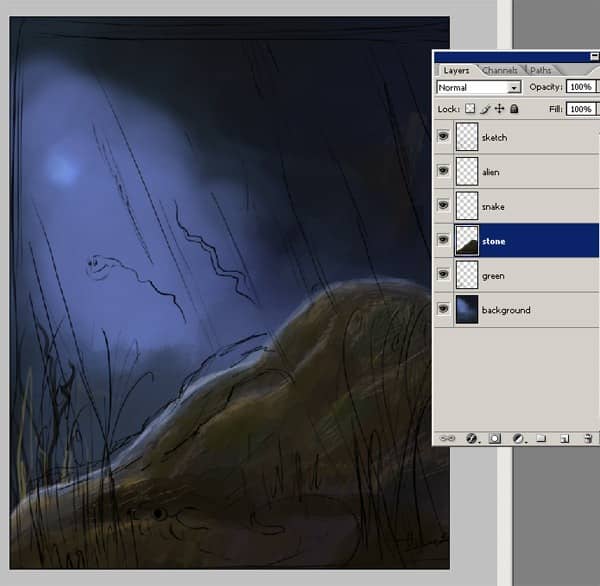The image size is (600, 586).
Task: Switch to the Paths tab
Action: (x=540, y=70)
